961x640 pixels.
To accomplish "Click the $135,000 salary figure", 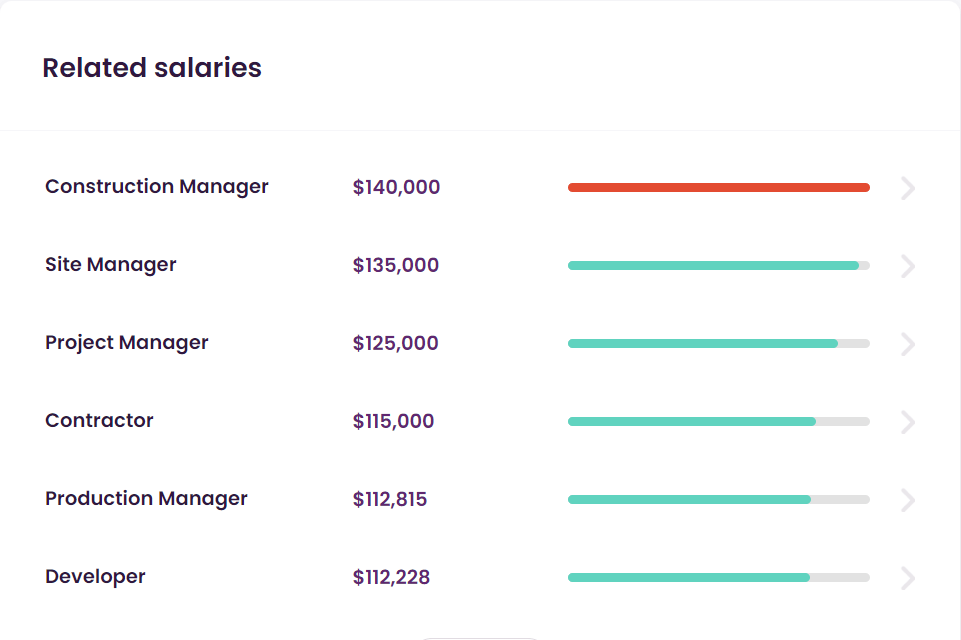I will click(396, 265).
